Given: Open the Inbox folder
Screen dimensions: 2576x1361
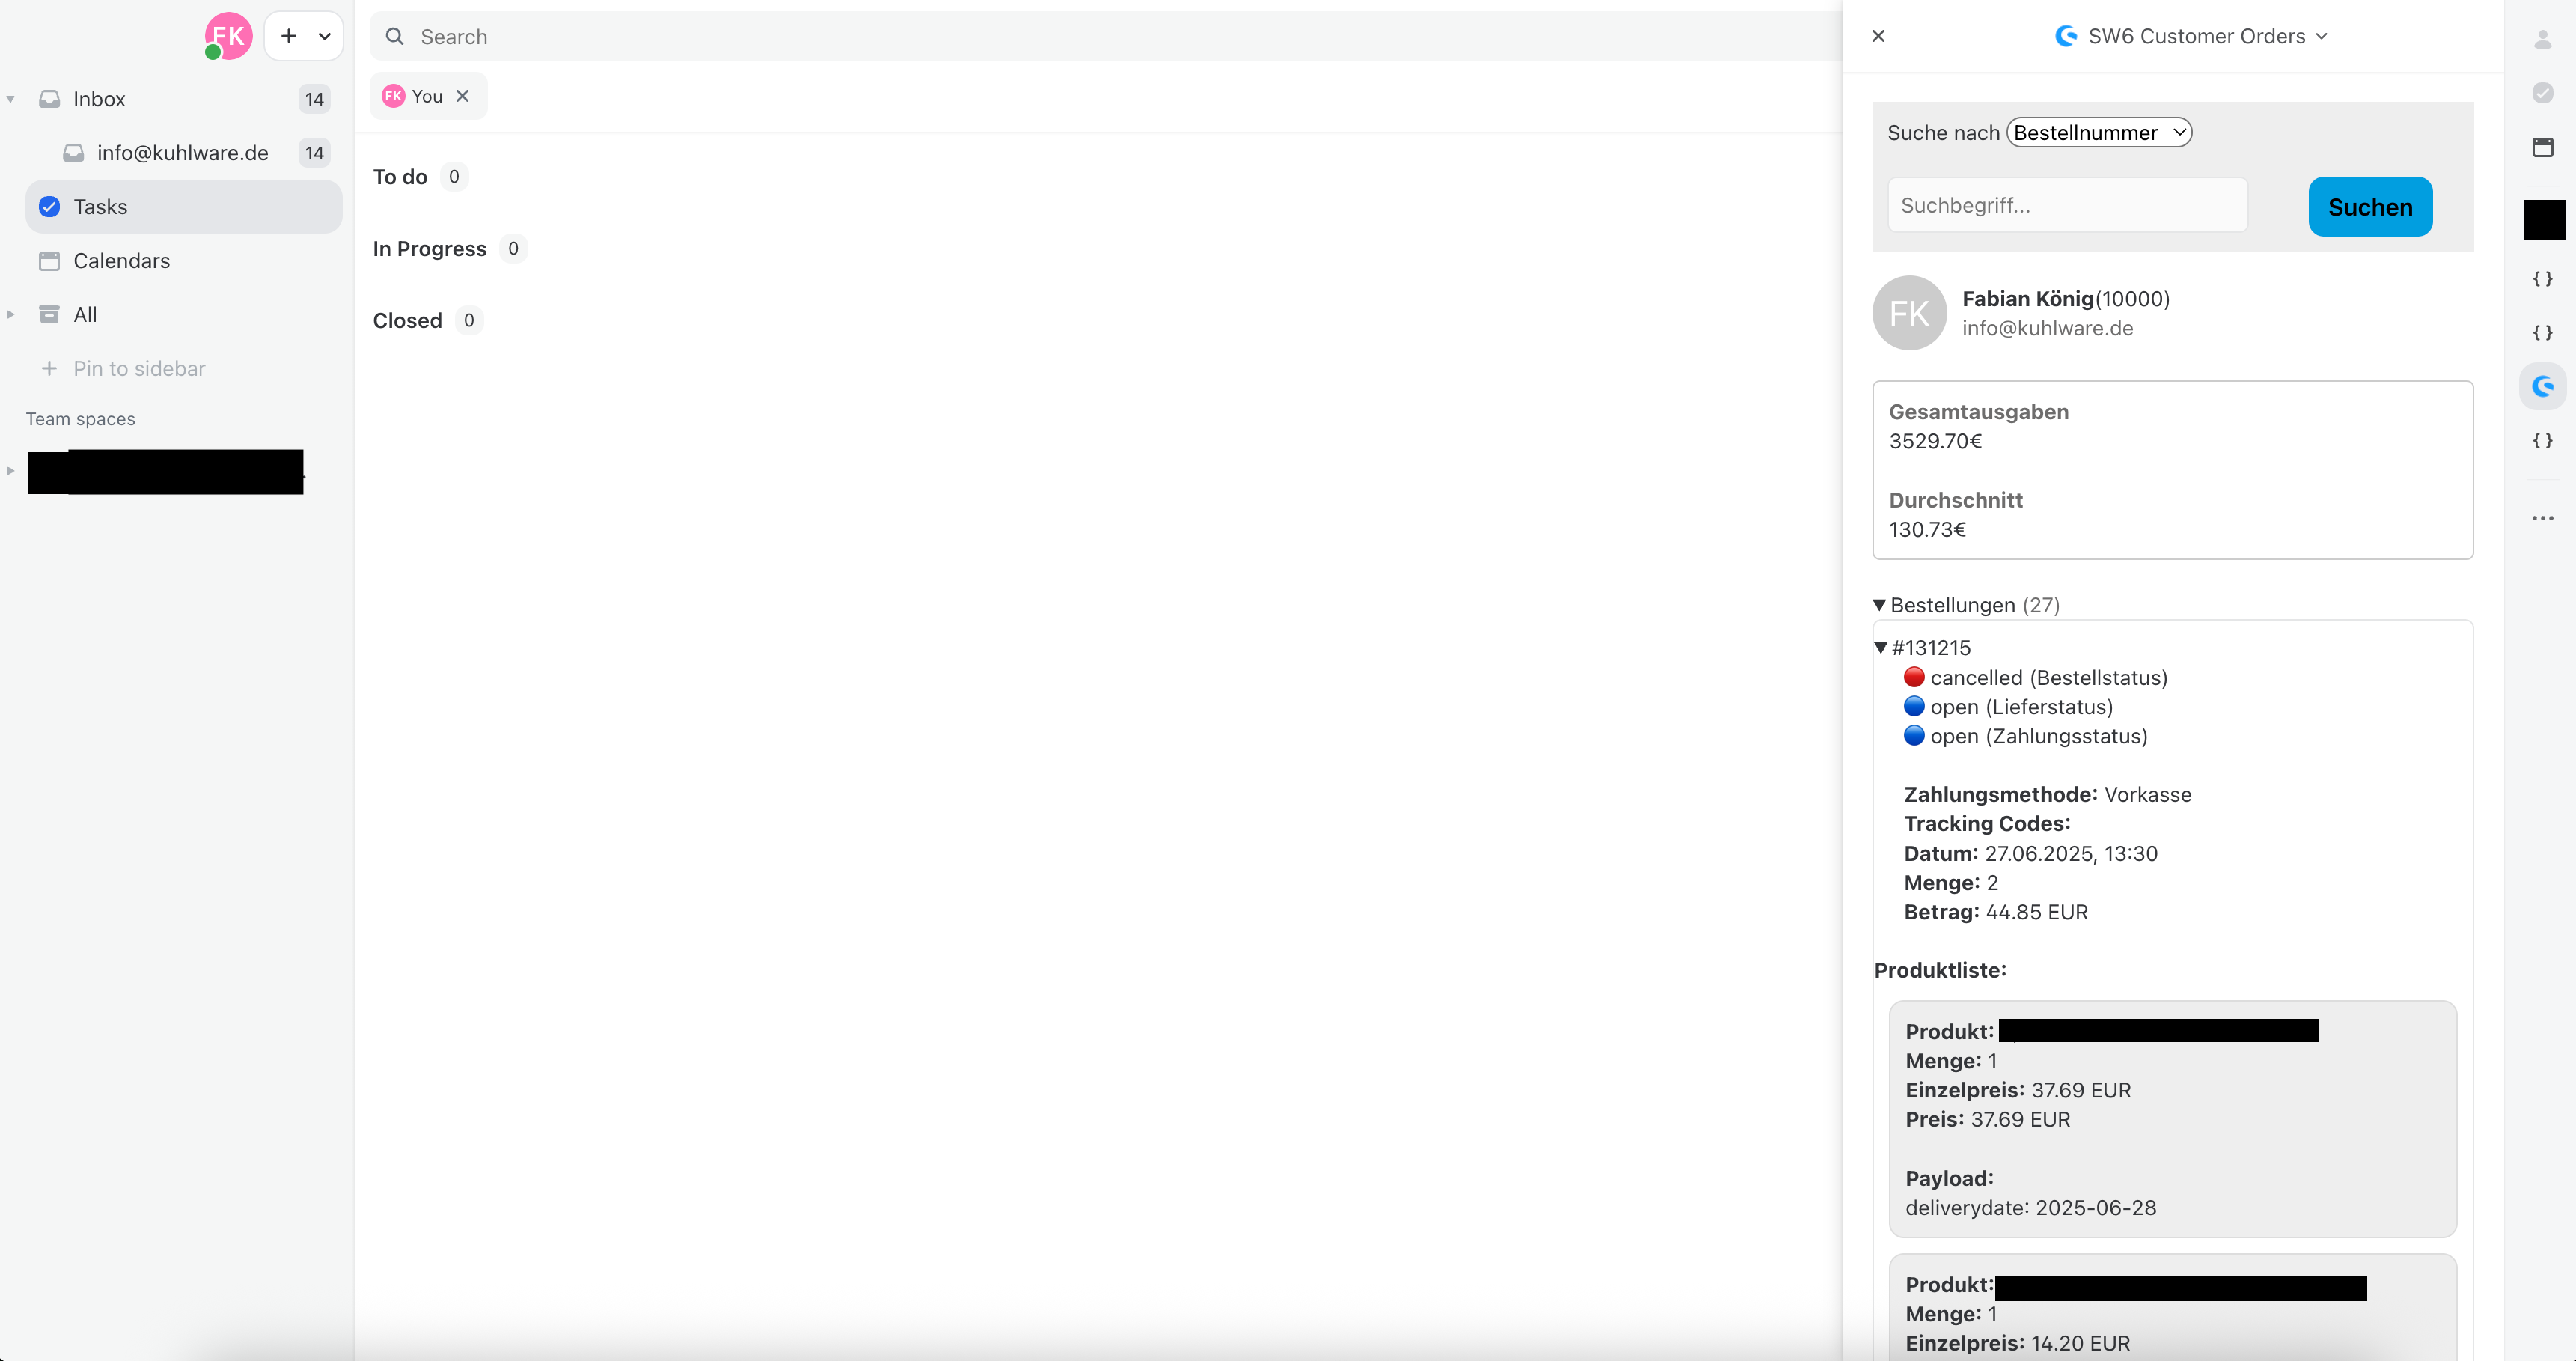Looking at the screenshot, I should pyautogui.click(x=184, y=99).
